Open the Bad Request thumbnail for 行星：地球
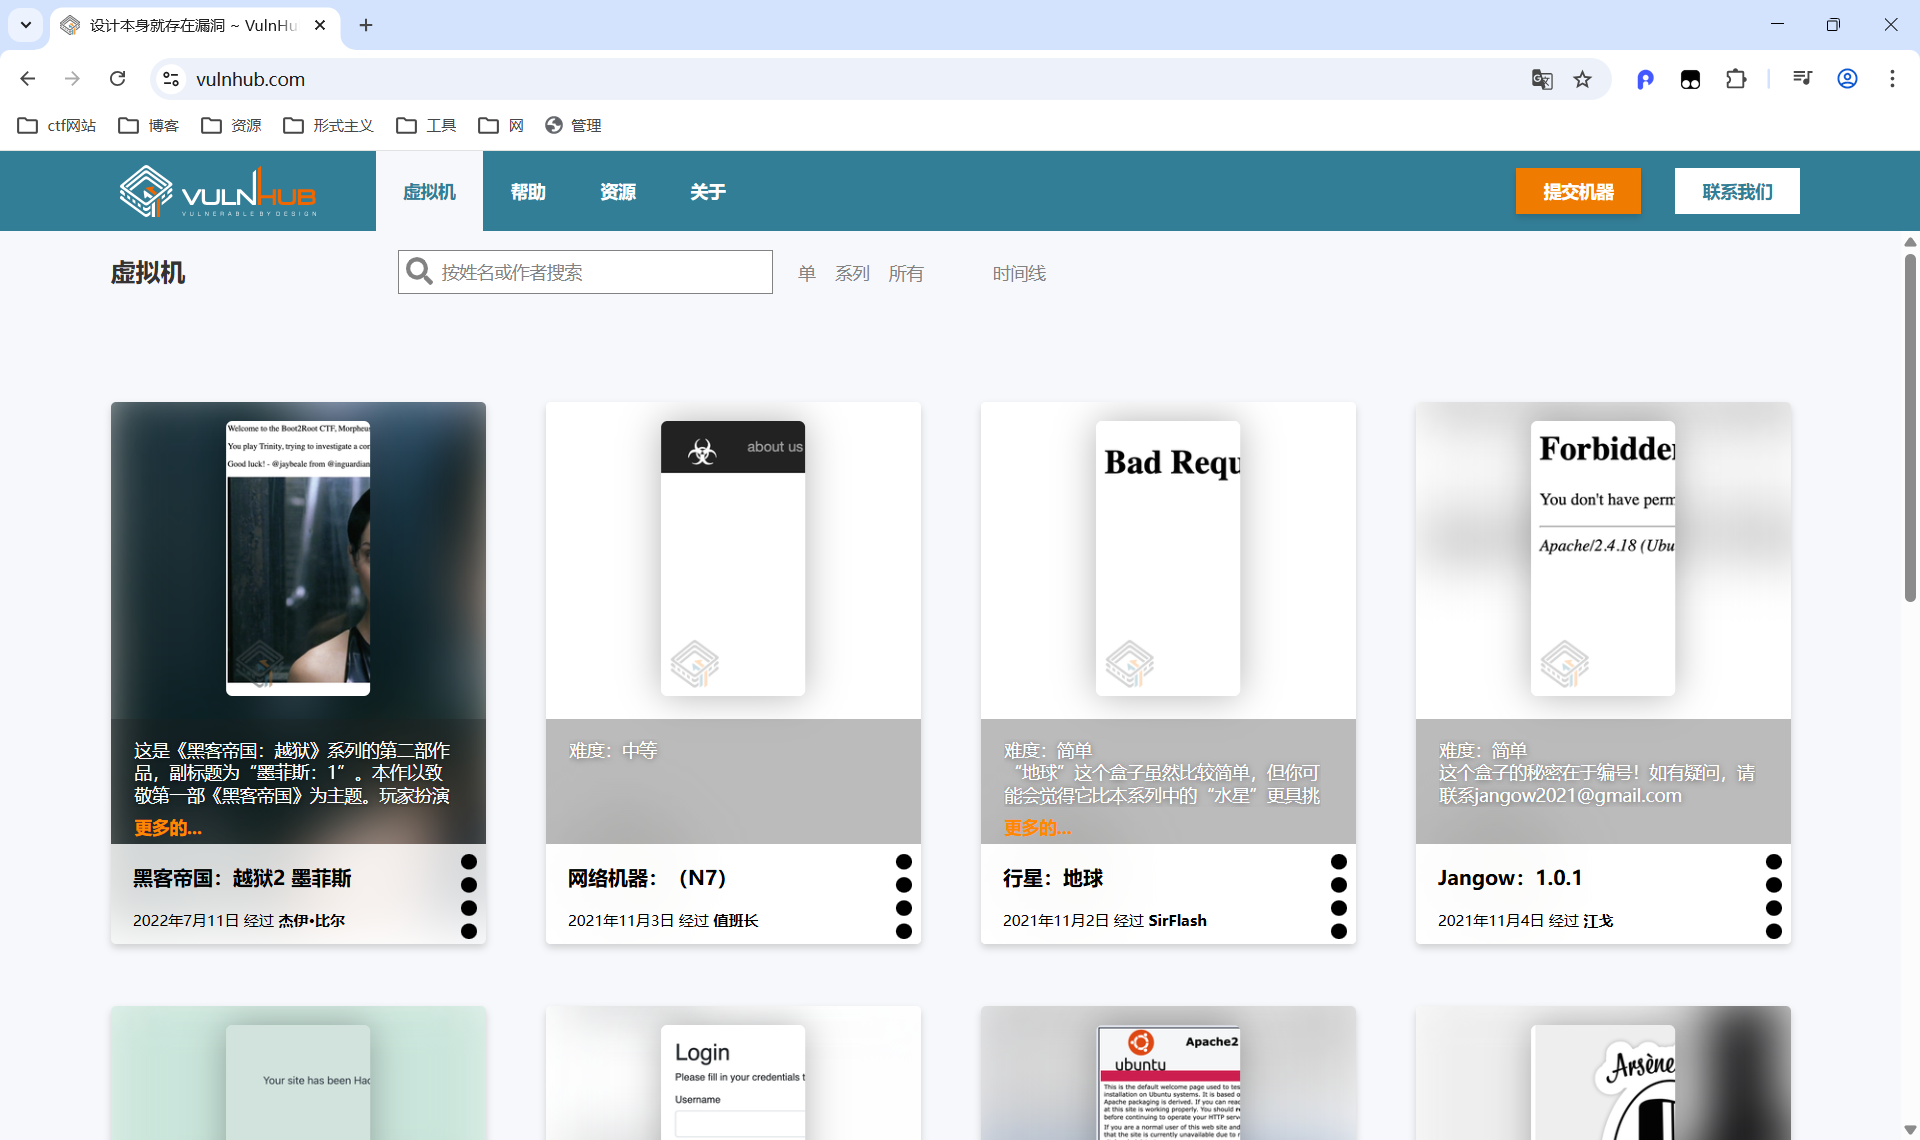The height and width of the screenshot is (1140, 1920). click(x=1168, y=558)
